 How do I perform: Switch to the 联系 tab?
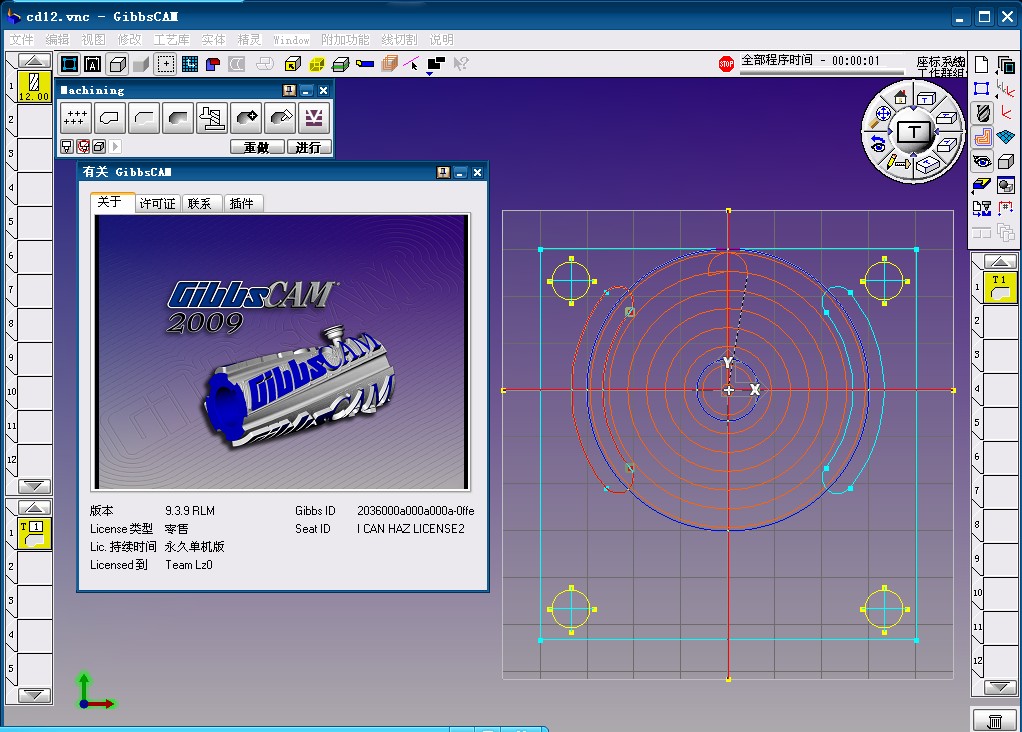click(x=199, y=203)
